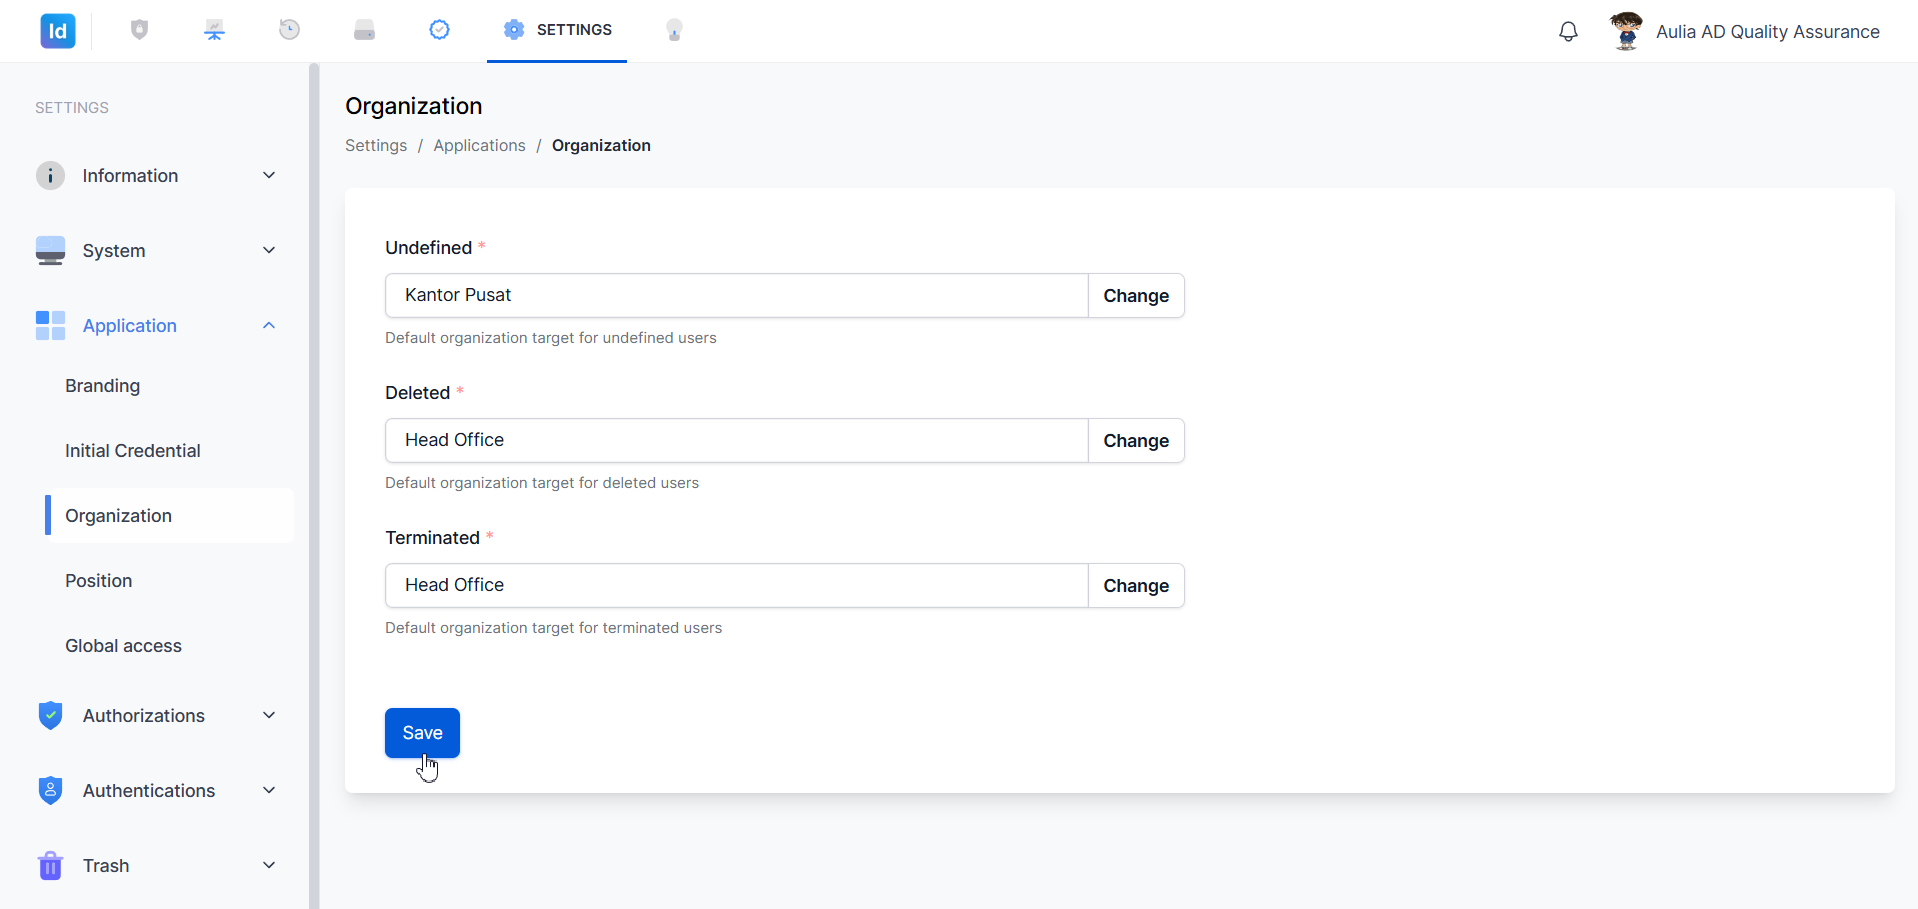1918x909 pixels.
Task: Click the Authorizations shield check icon
Action: tap(50, 715)
